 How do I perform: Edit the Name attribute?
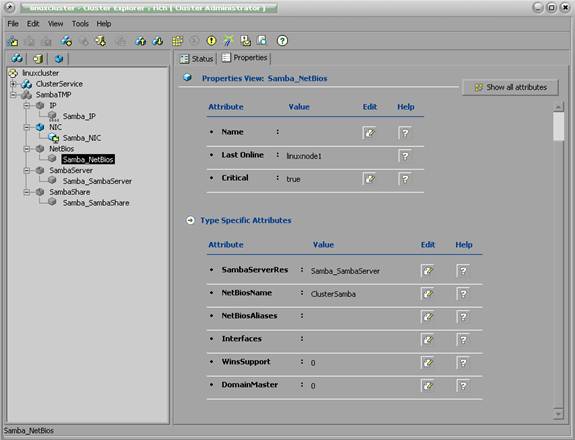(x=370, y=133)
